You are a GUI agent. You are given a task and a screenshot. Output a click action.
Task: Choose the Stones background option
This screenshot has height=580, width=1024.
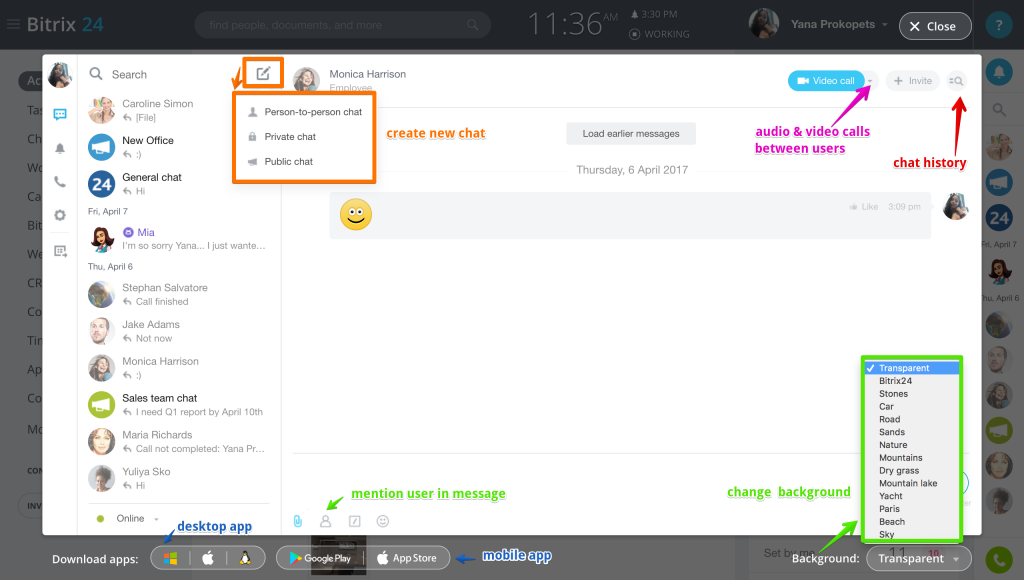[x=912, y=394]
